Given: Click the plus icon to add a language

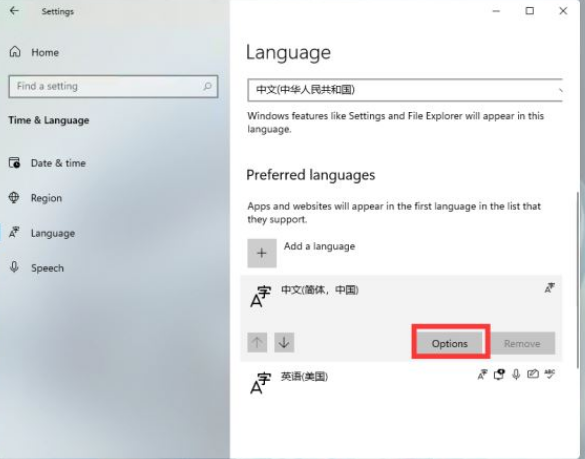Looking at the screenshot, I should point(262,253).
